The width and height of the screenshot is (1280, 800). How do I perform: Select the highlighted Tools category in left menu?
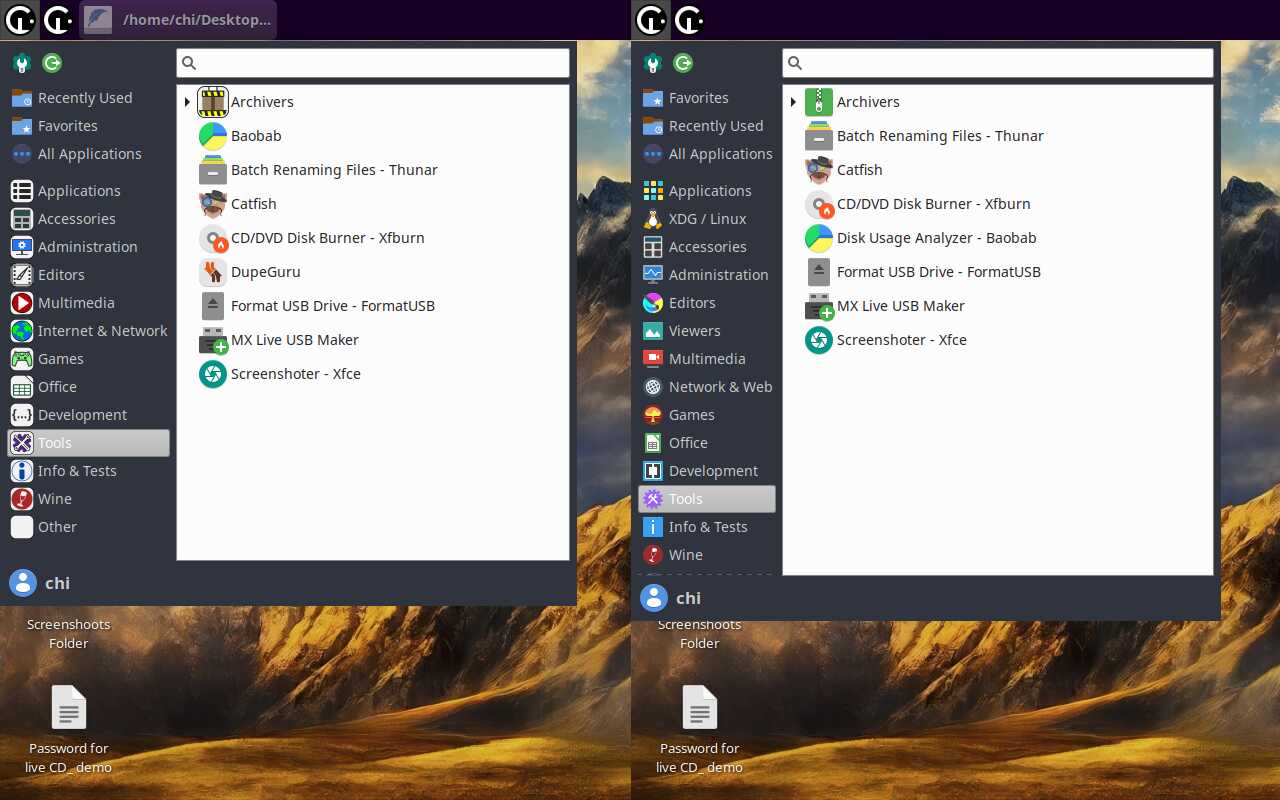coord(88,443)
